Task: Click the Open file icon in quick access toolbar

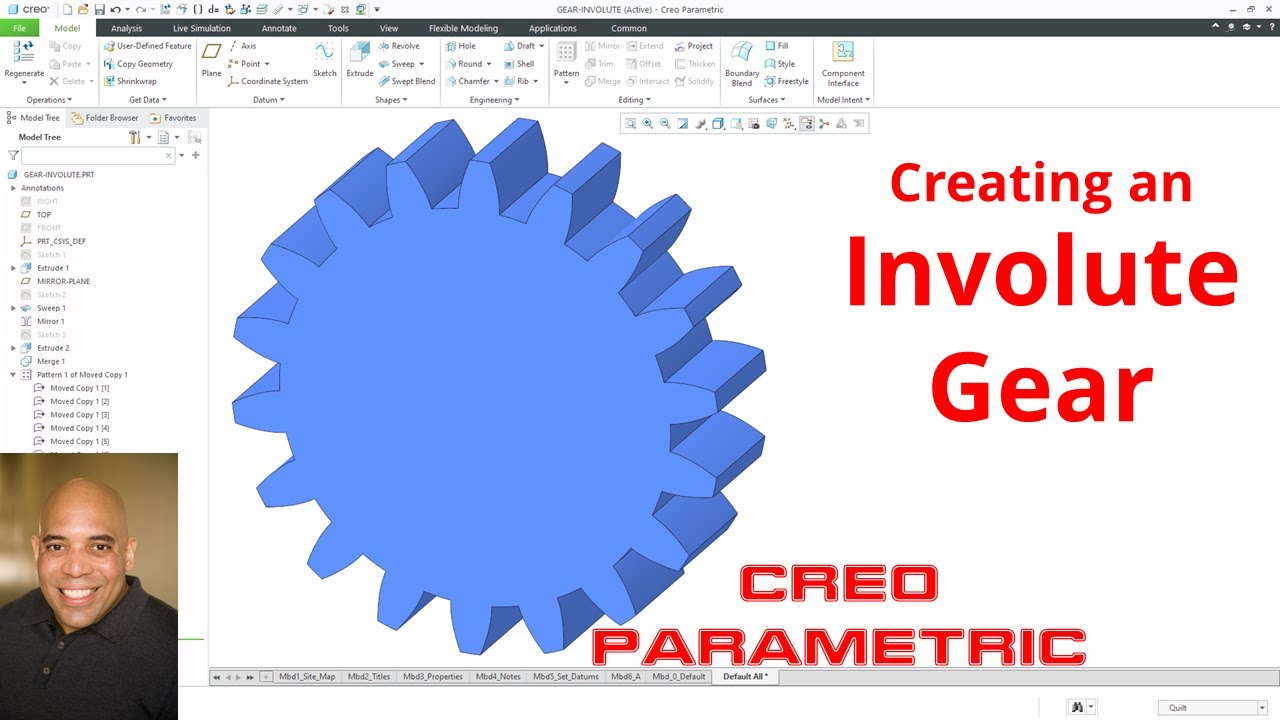Action: pos(83,9)
